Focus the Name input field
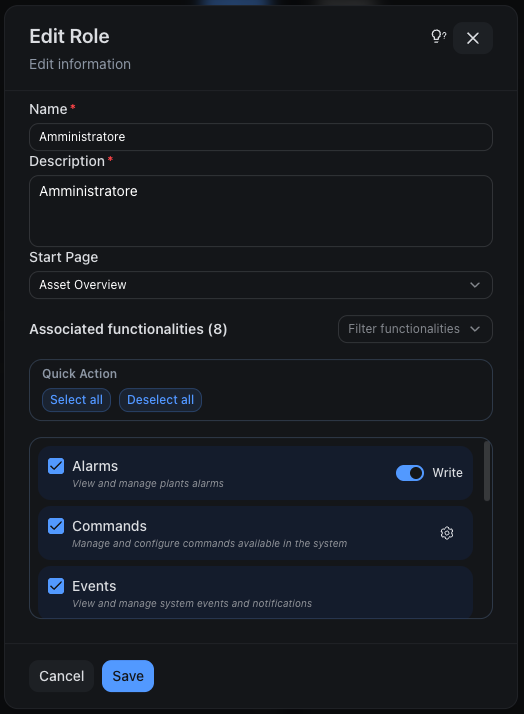The image size is (524, 714). [x=261, y=137]
